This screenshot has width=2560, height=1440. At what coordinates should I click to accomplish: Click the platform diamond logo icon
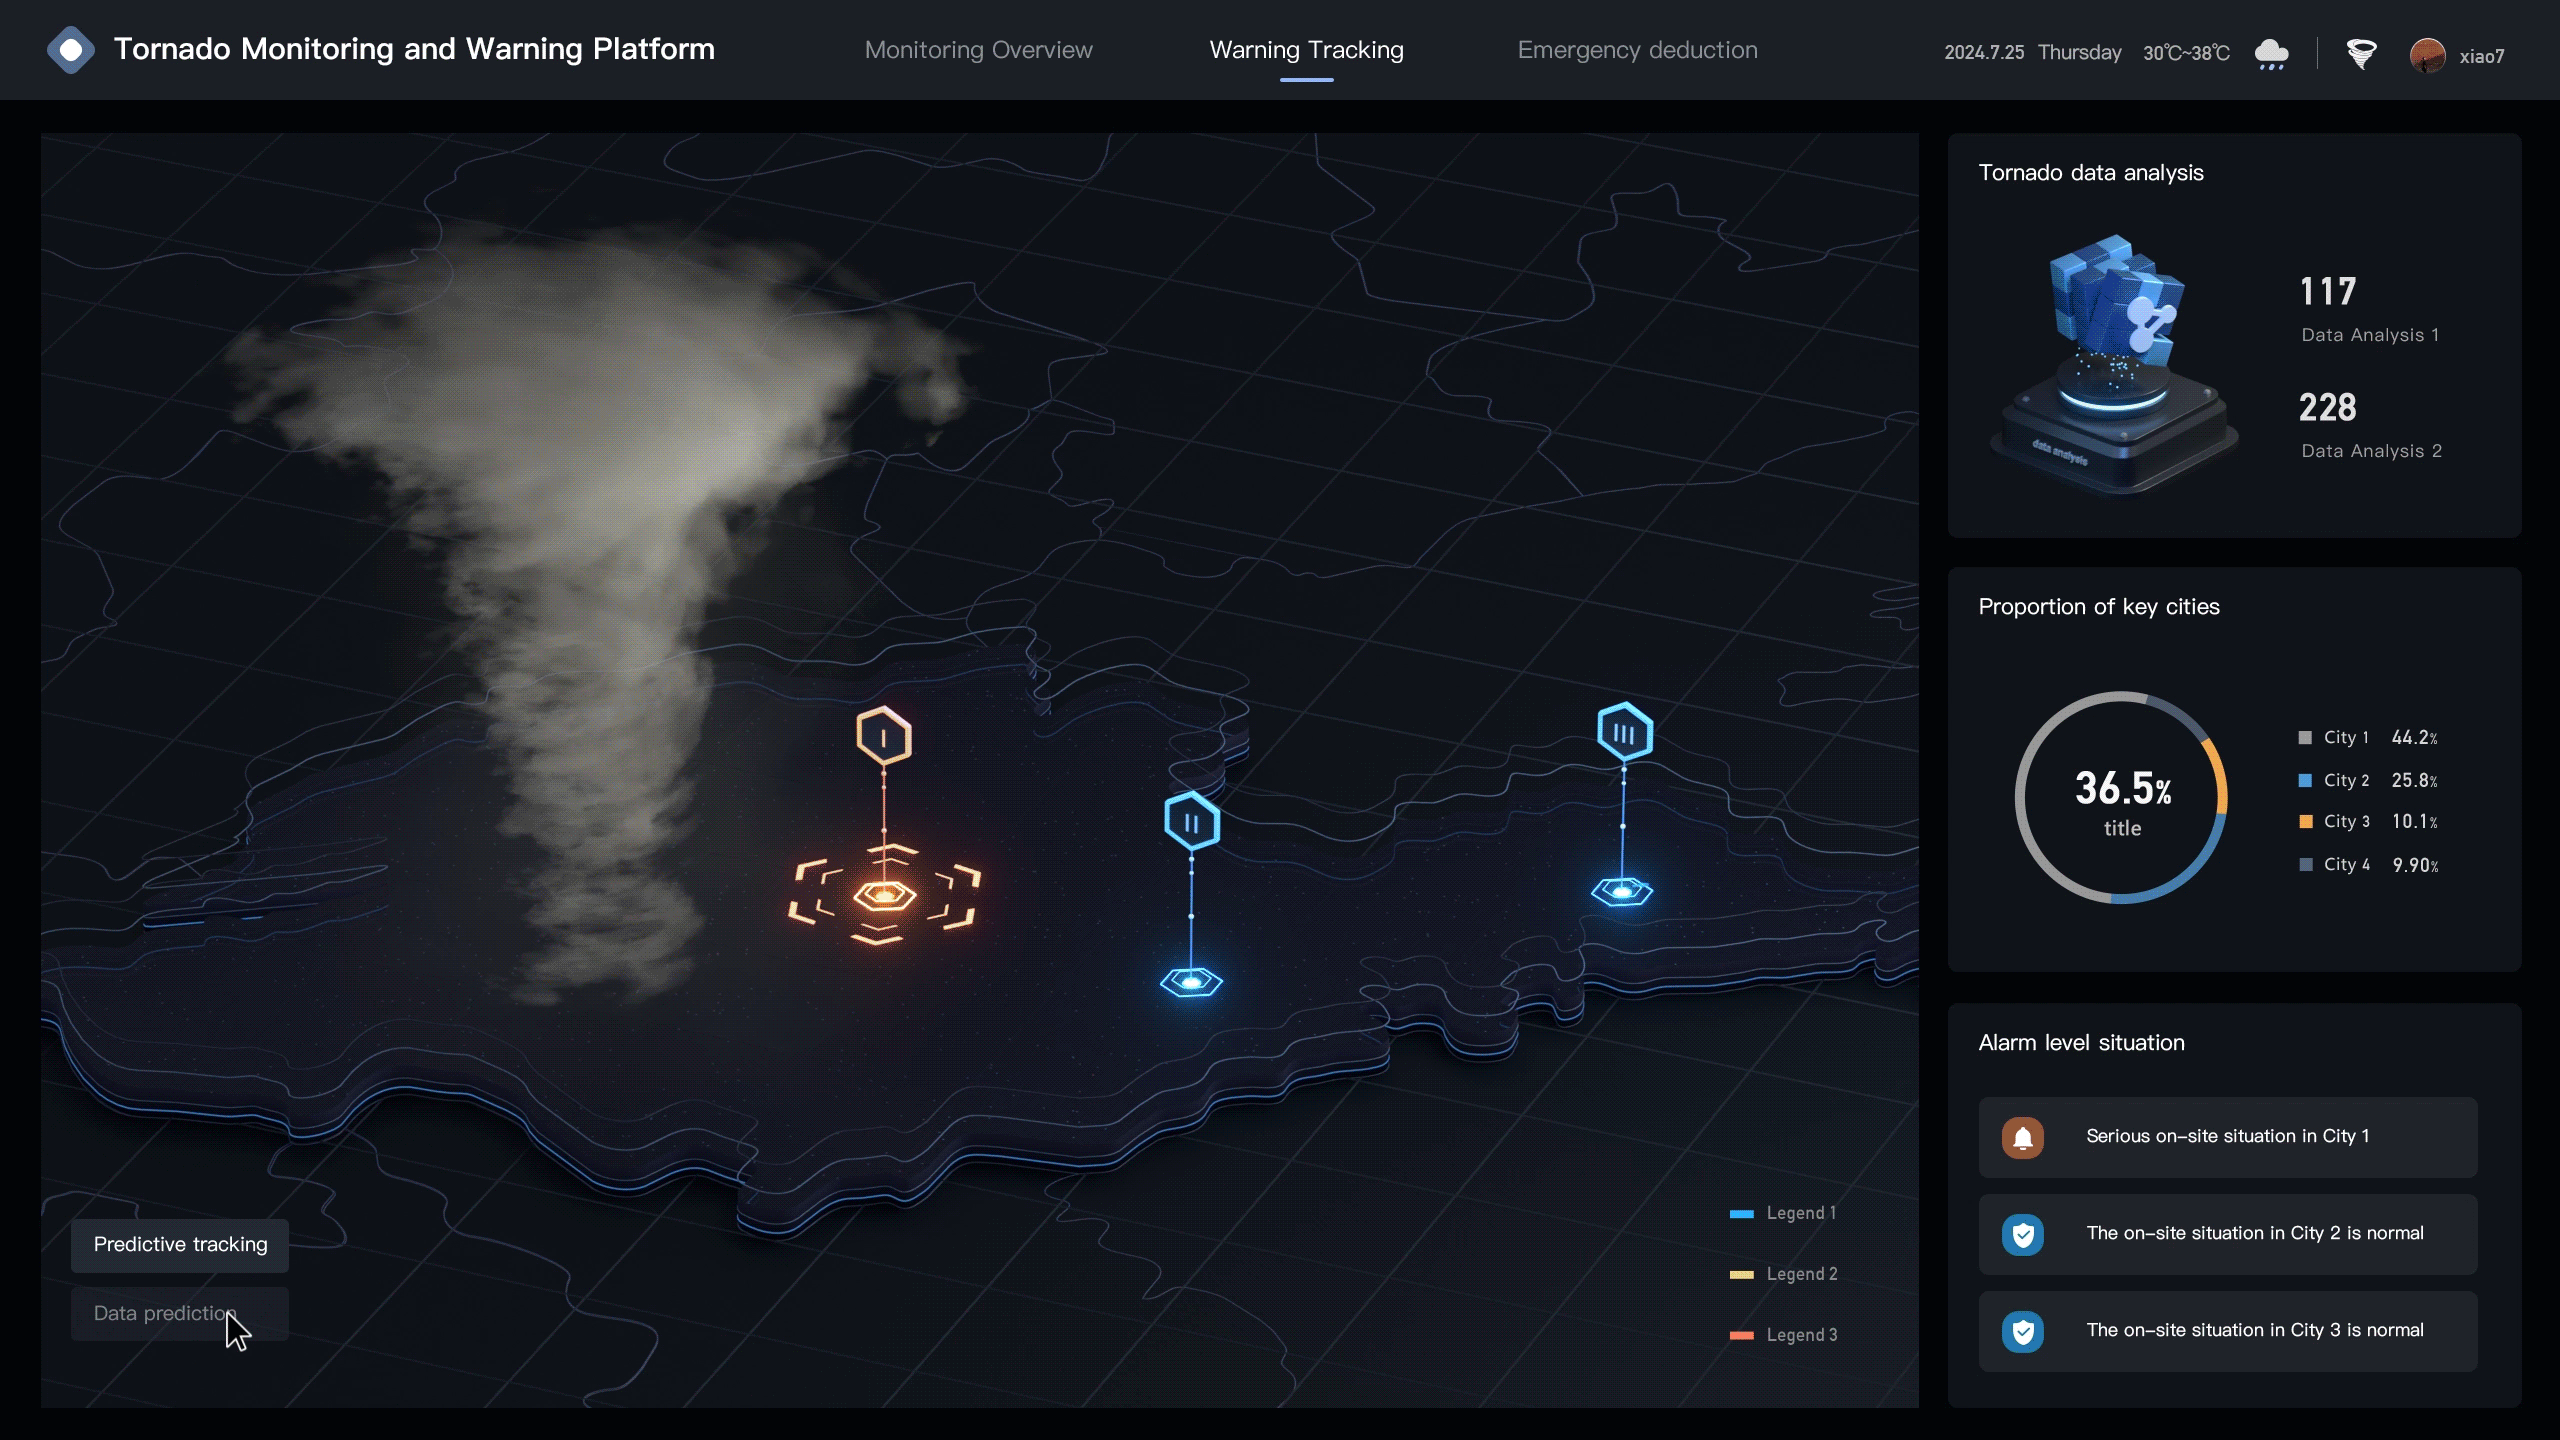click(70, 50)
